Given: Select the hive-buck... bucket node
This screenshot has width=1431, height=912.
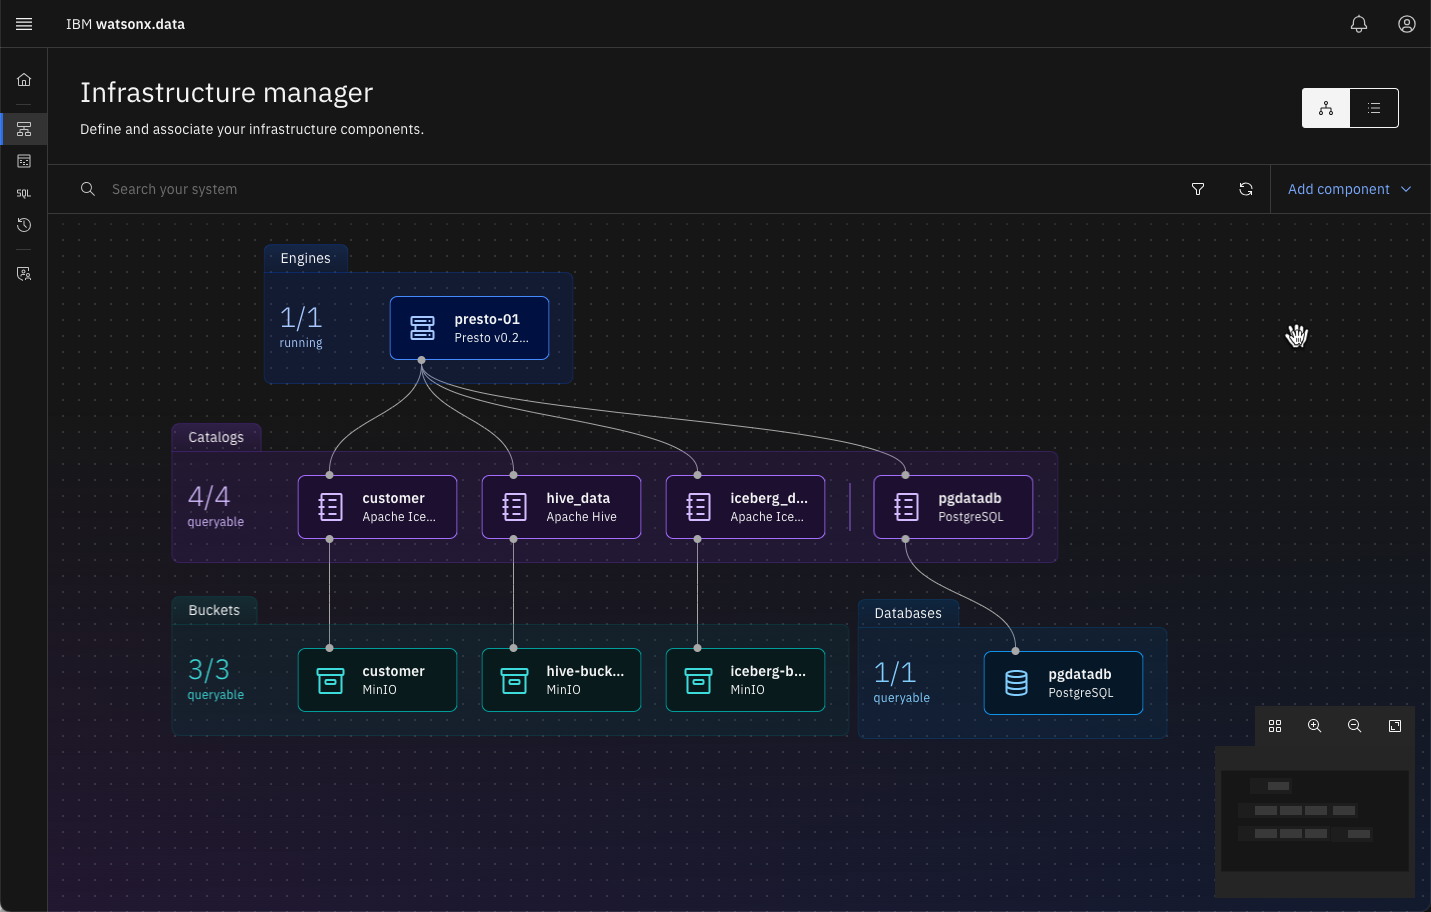Looking at the screenshot, I should [x=561, y=680].
